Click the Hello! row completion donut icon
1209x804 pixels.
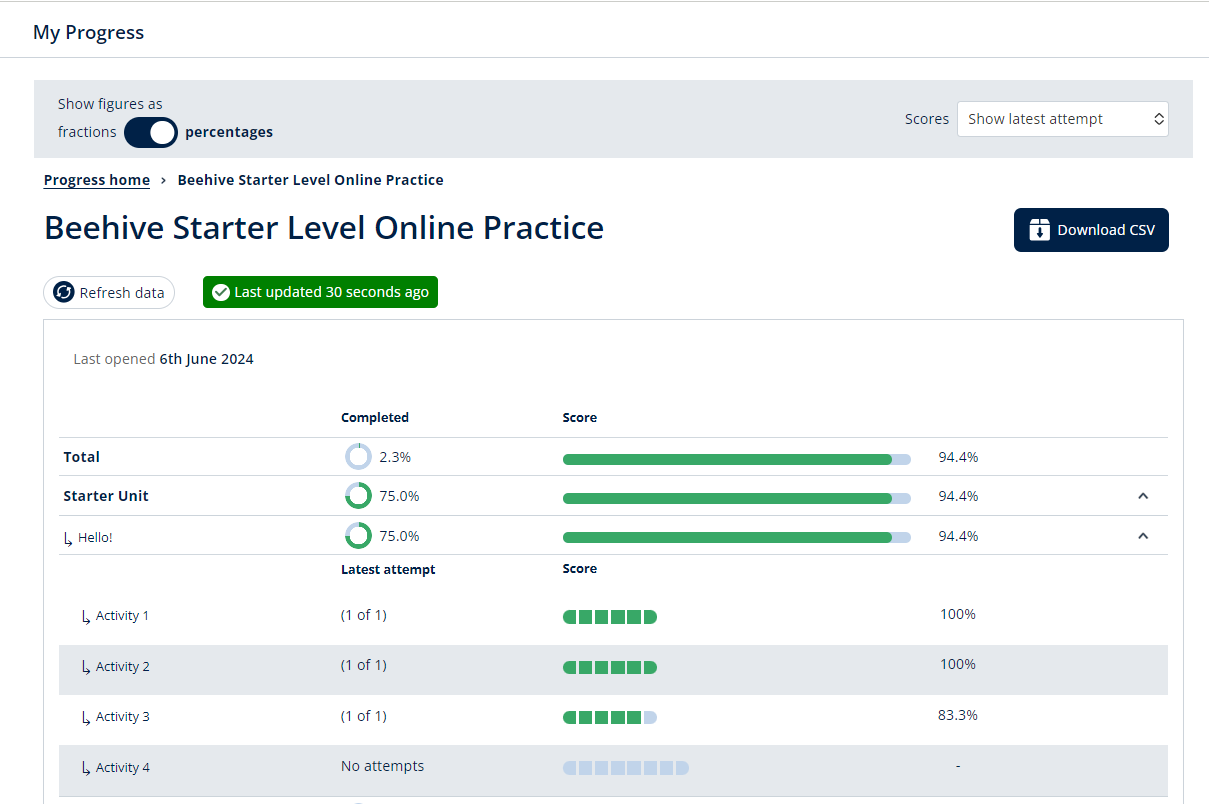358,536
